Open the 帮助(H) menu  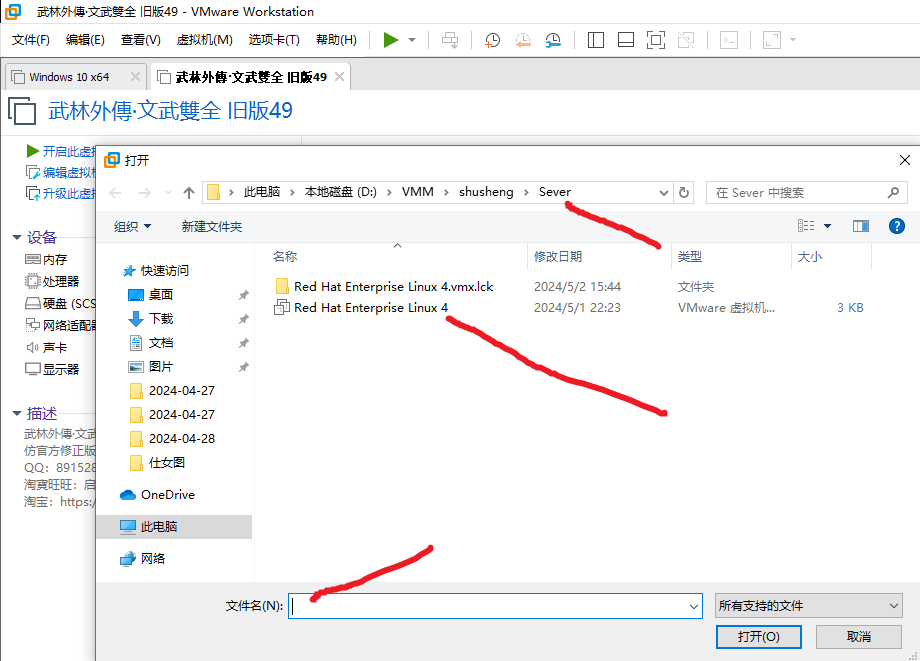pyautogui.click(x=336, y=40)
